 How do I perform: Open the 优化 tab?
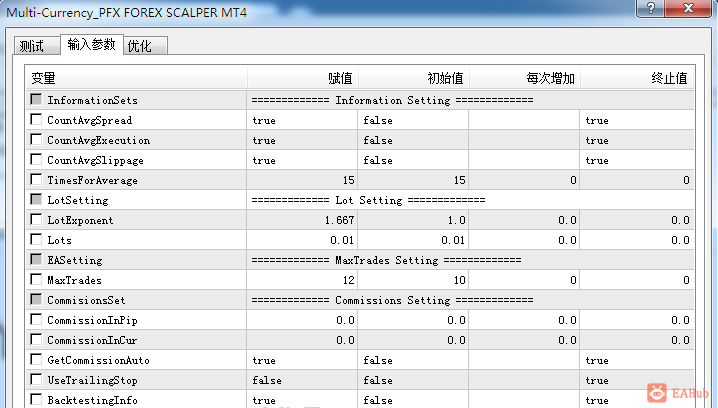(x=145, y=46)
